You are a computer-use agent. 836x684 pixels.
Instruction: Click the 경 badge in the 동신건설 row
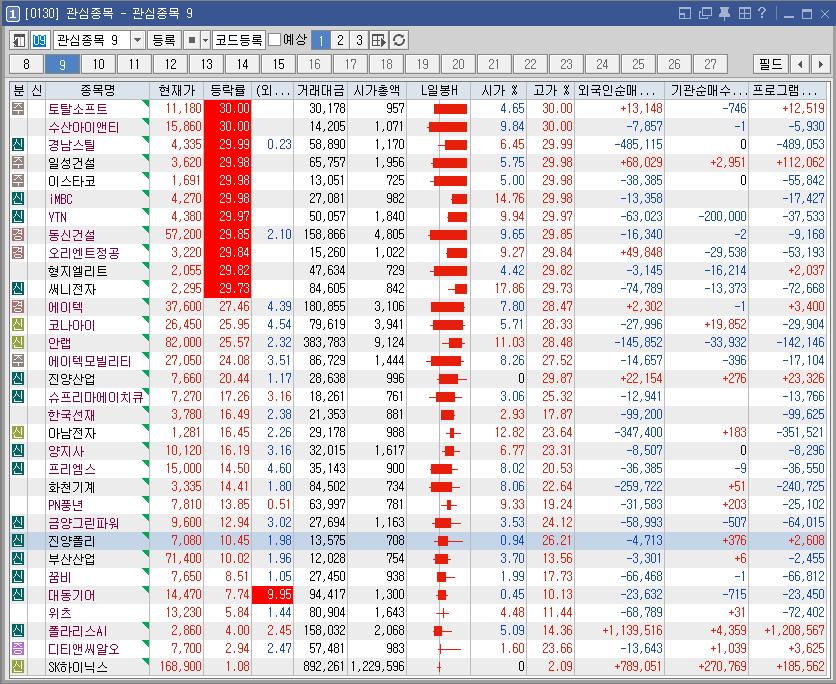click(x=18, y=235)
